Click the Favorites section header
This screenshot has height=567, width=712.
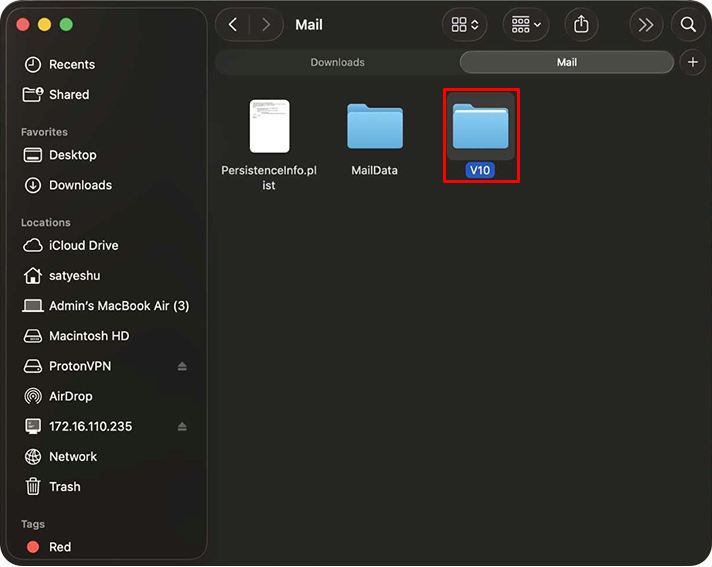[44, 132]
